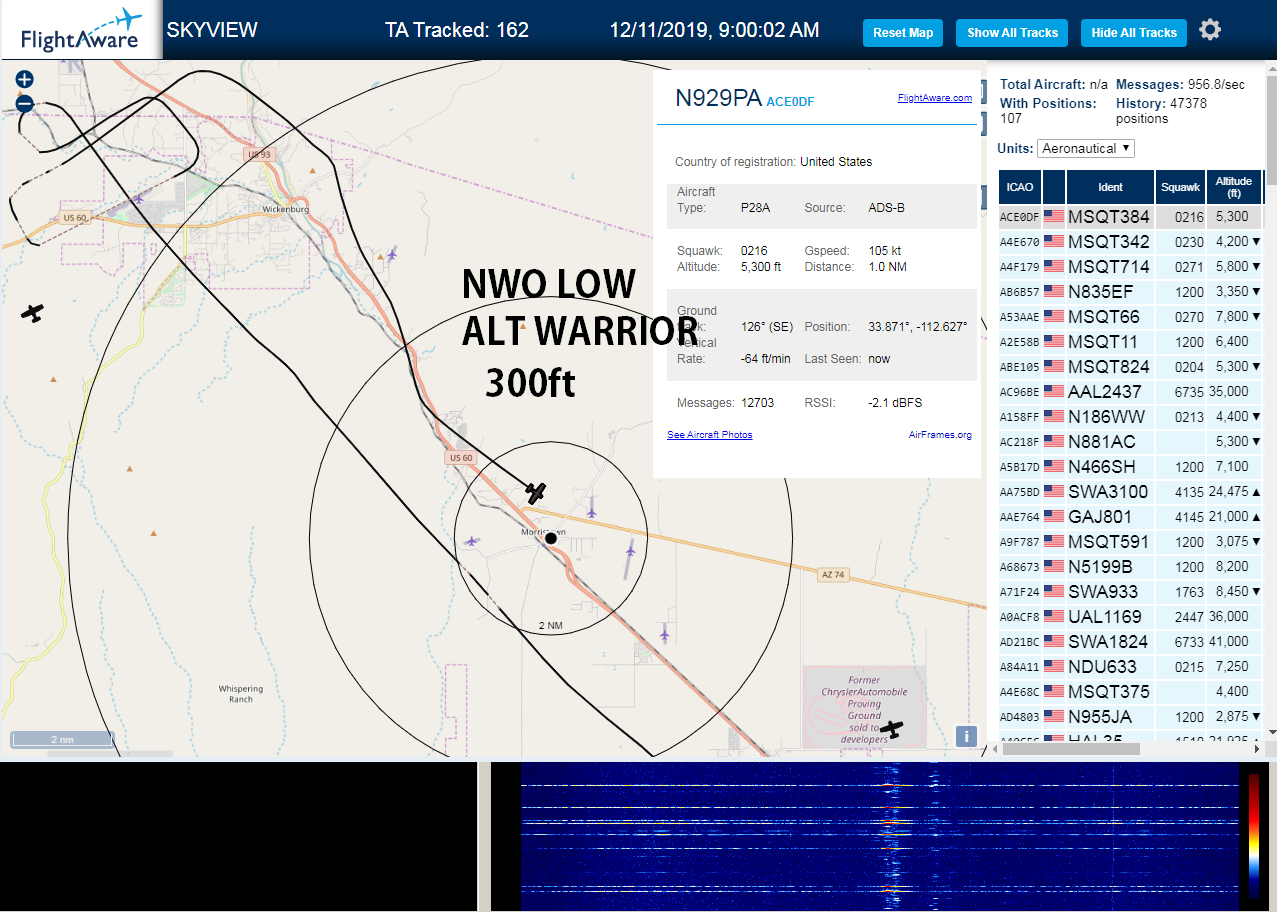
Task: Show all aircraft tracks
Action: [x=1012, y=33]
